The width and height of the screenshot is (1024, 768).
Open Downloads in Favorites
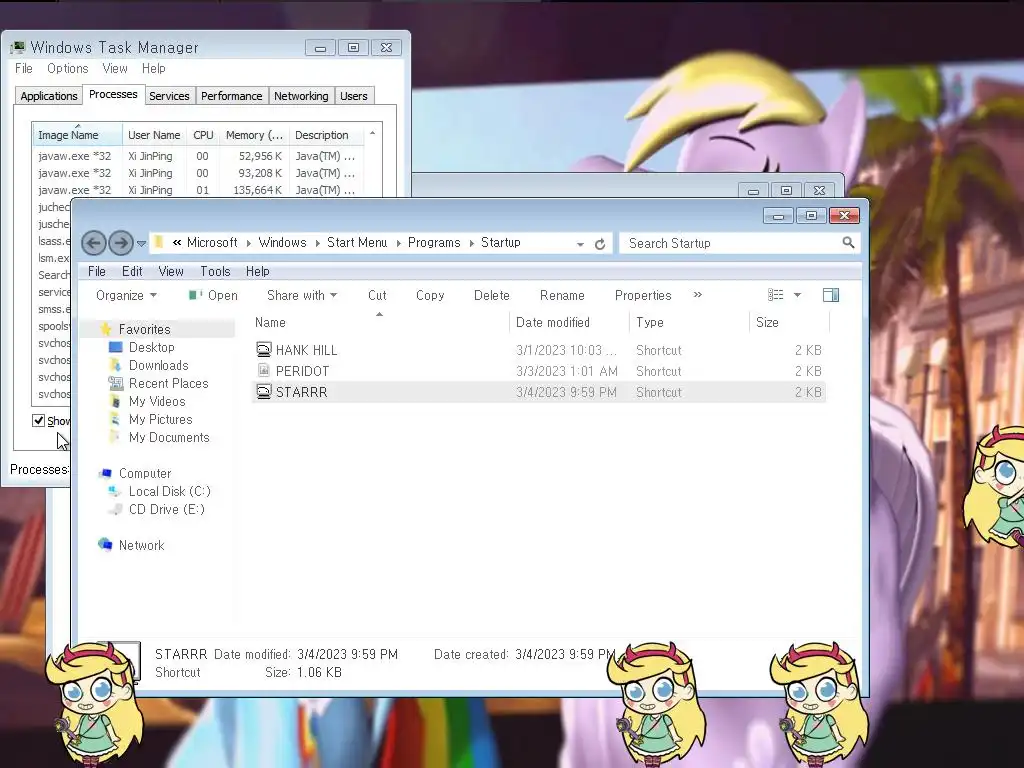click(x=158, y=365)
